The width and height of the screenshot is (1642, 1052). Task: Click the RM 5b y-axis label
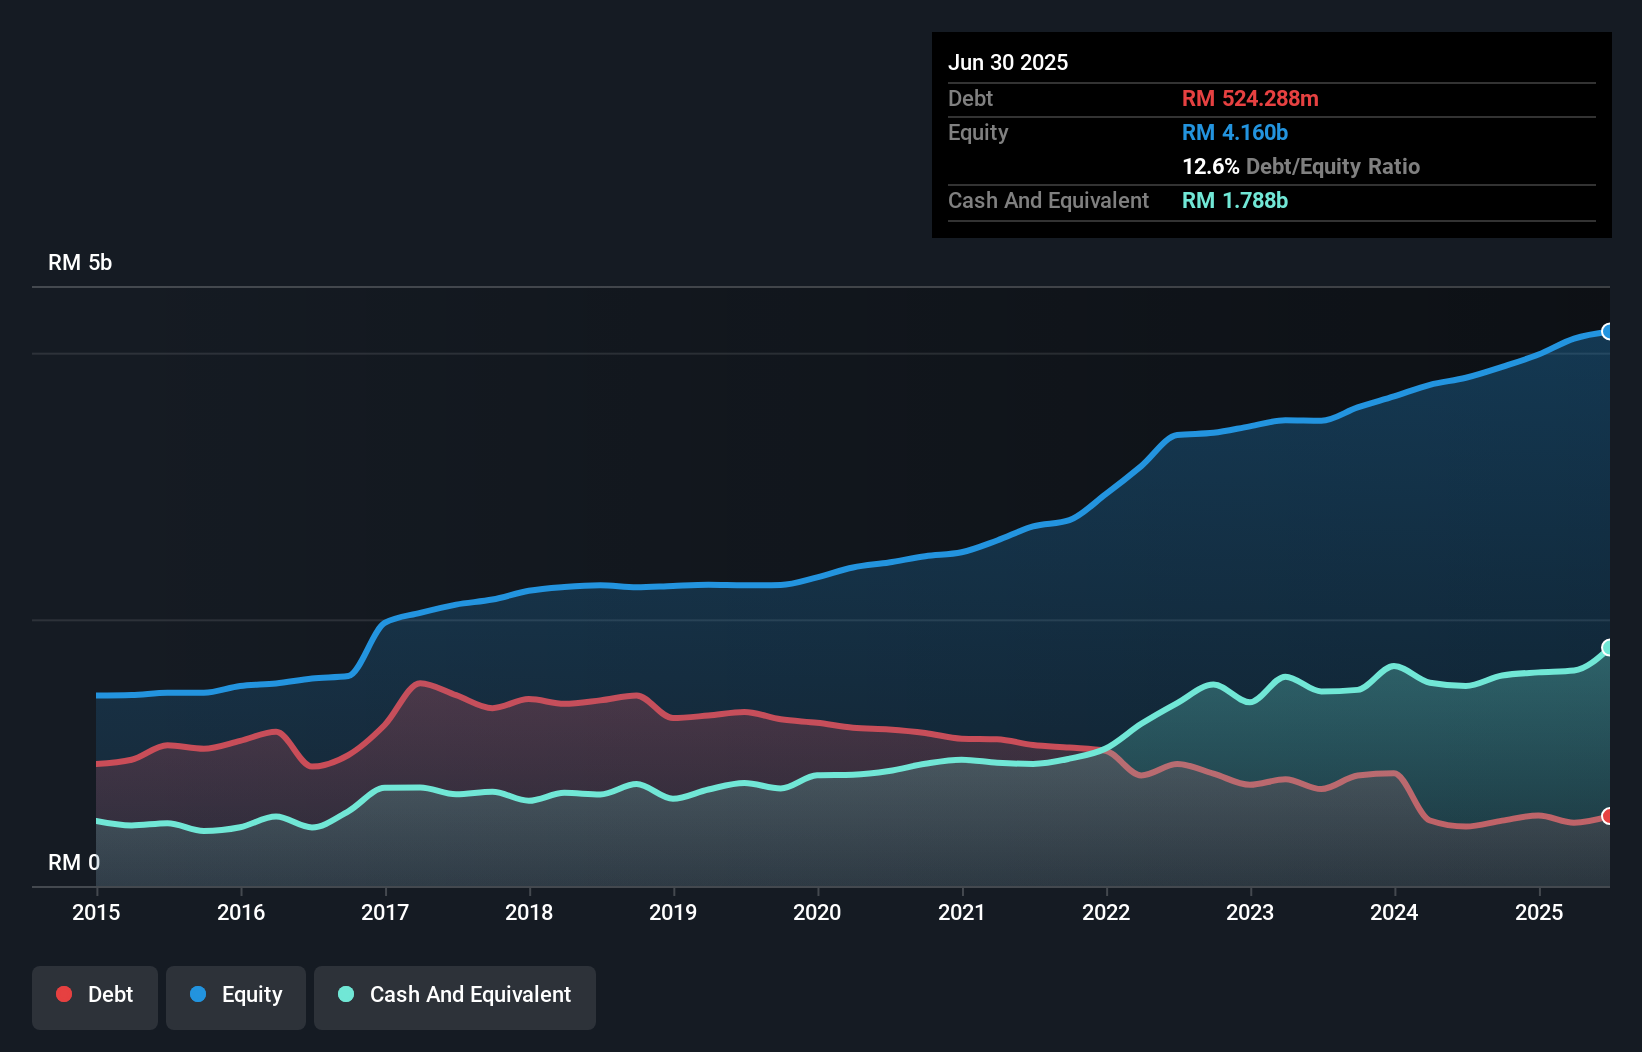(80, 263)
